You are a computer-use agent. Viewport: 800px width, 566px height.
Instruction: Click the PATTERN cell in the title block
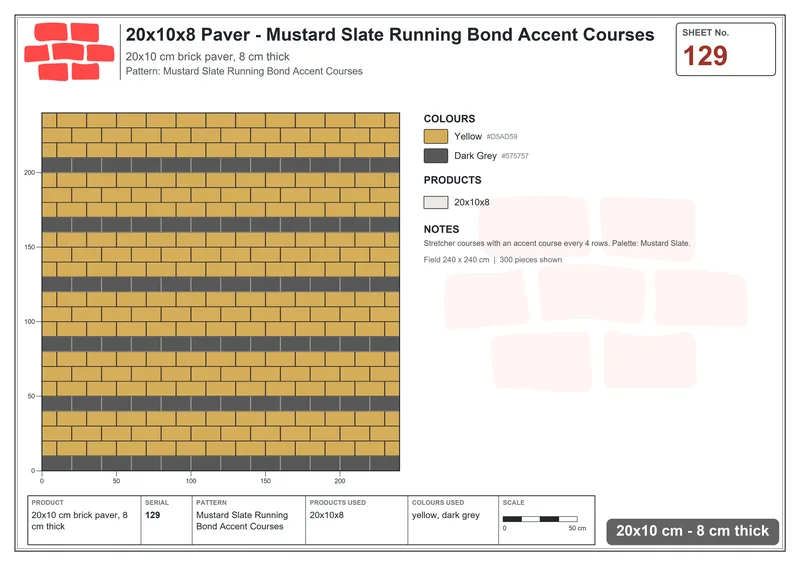tap(248, 520)
